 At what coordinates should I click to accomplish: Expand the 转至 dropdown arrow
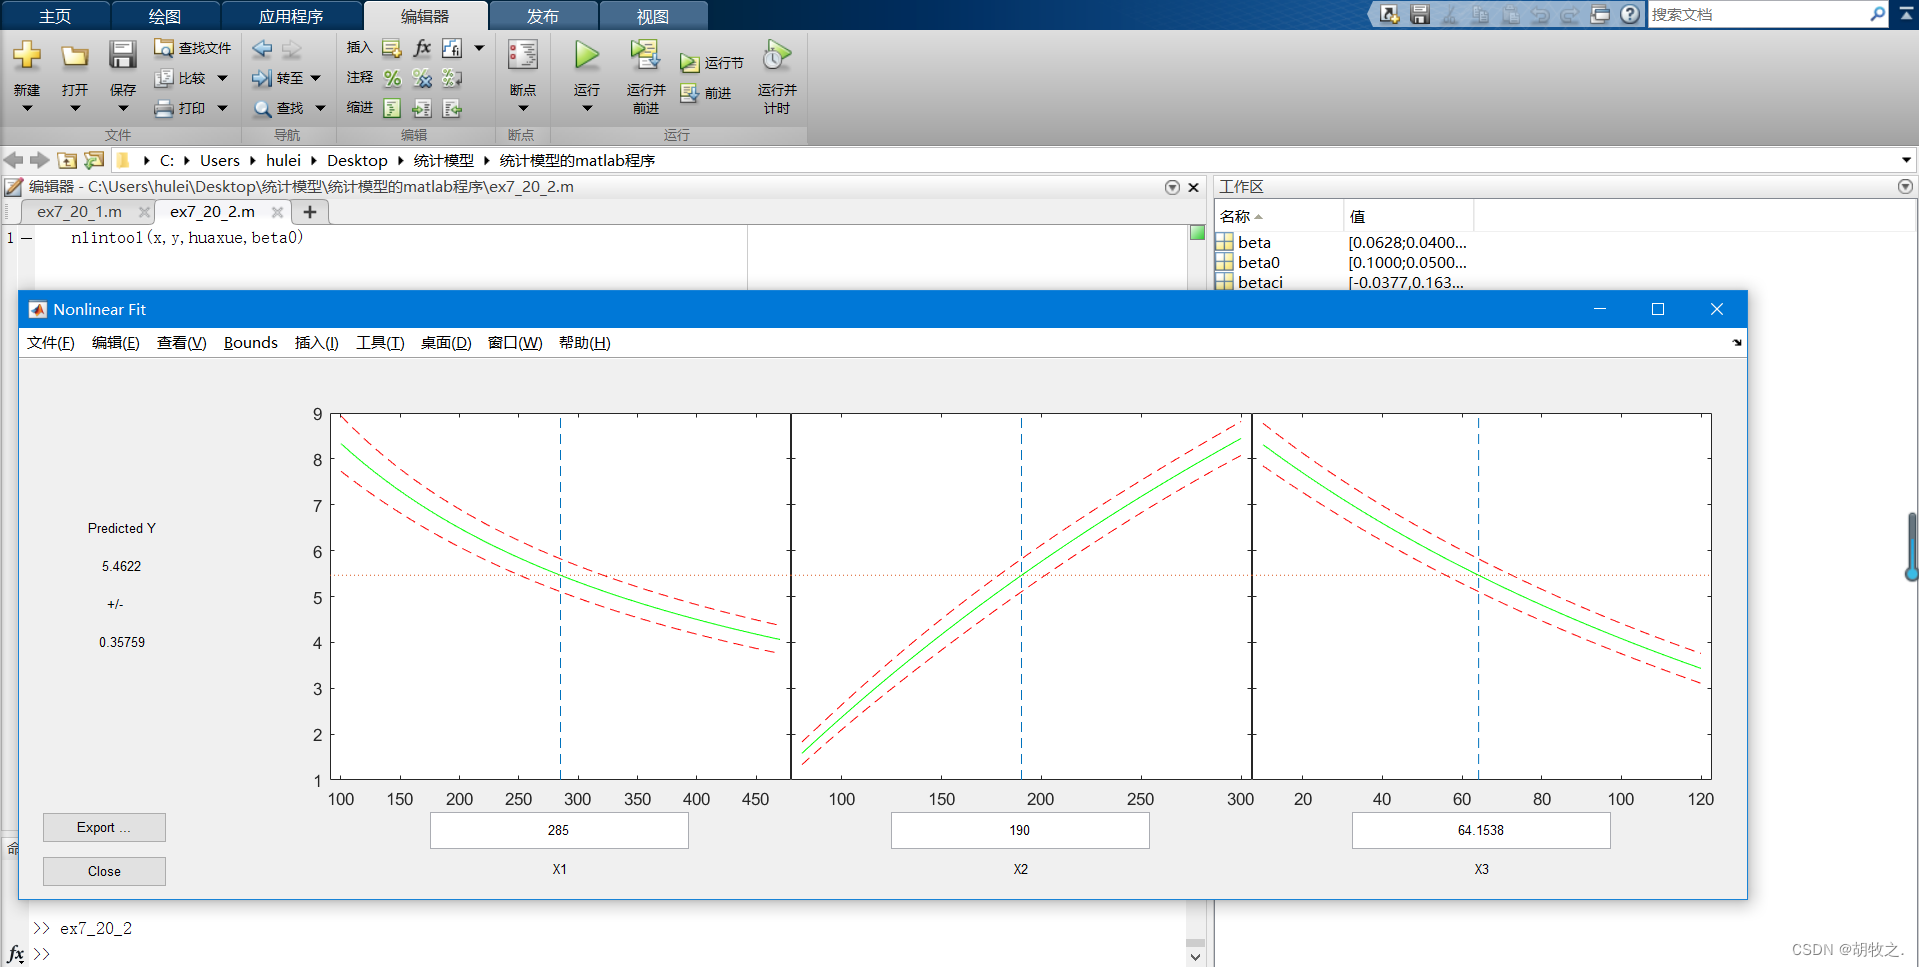pyautogui.click(x=316, y=78)
